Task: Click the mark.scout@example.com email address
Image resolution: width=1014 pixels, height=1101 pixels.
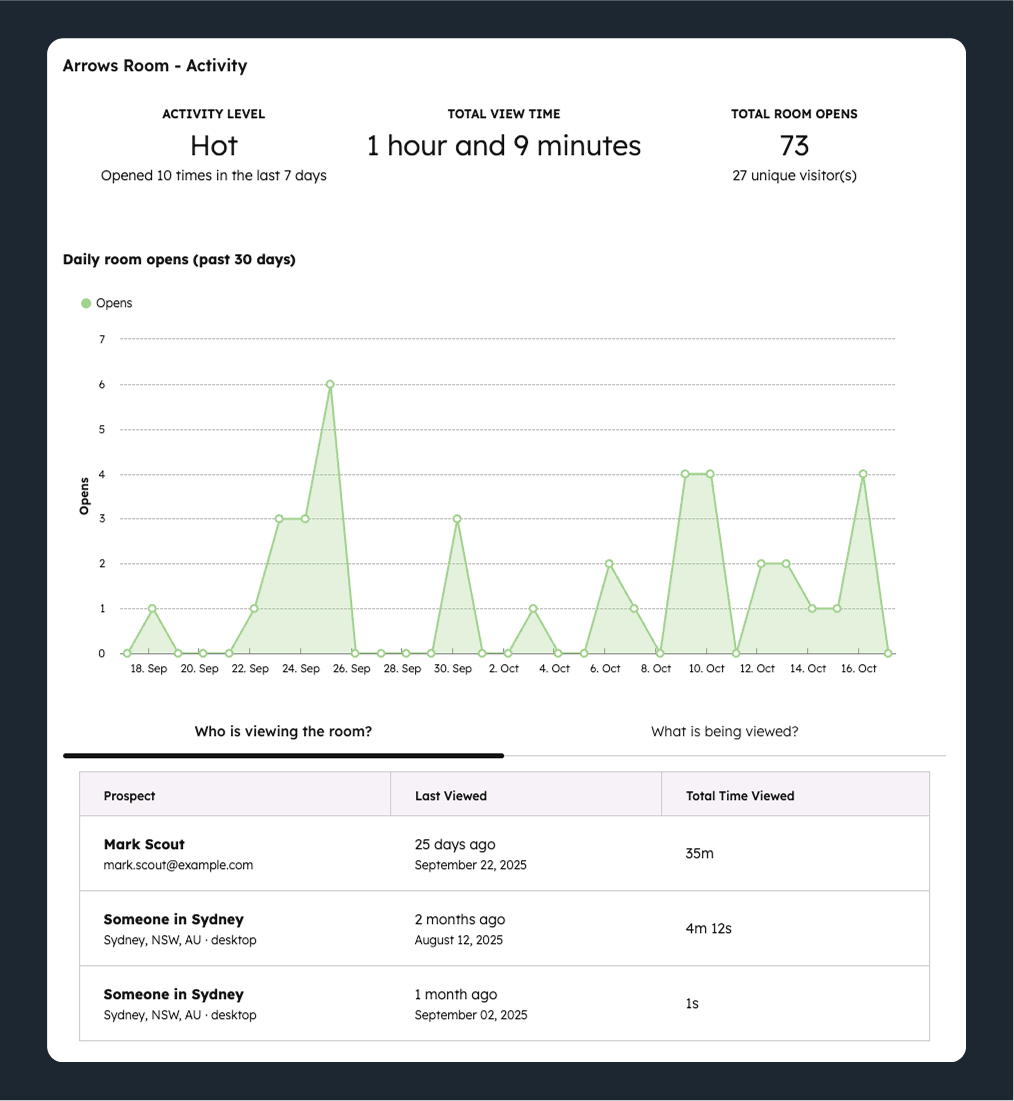Action: pyautogui.click(x=178, y=865)
